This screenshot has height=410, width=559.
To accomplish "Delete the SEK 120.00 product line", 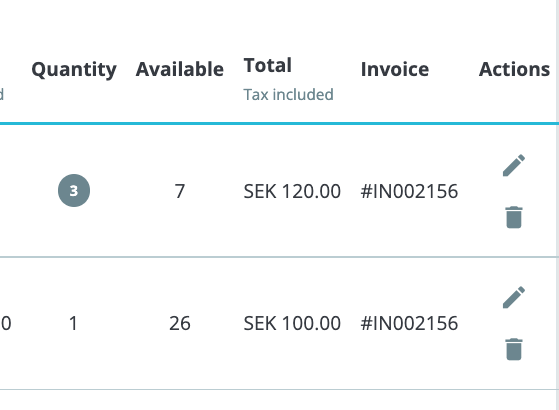I will pos(514,217).
